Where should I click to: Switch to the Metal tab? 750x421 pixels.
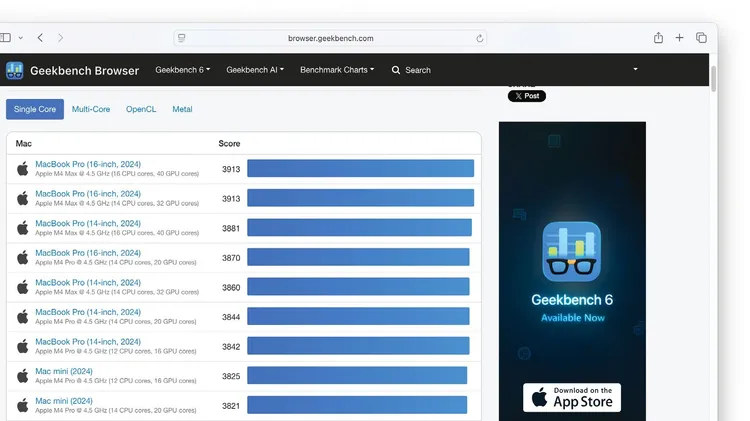point(182,109)
